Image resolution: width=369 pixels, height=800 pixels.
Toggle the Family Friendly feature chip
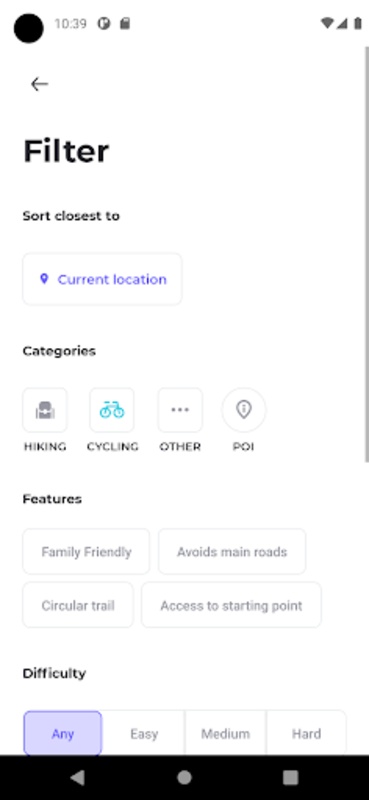coord(86,552)
